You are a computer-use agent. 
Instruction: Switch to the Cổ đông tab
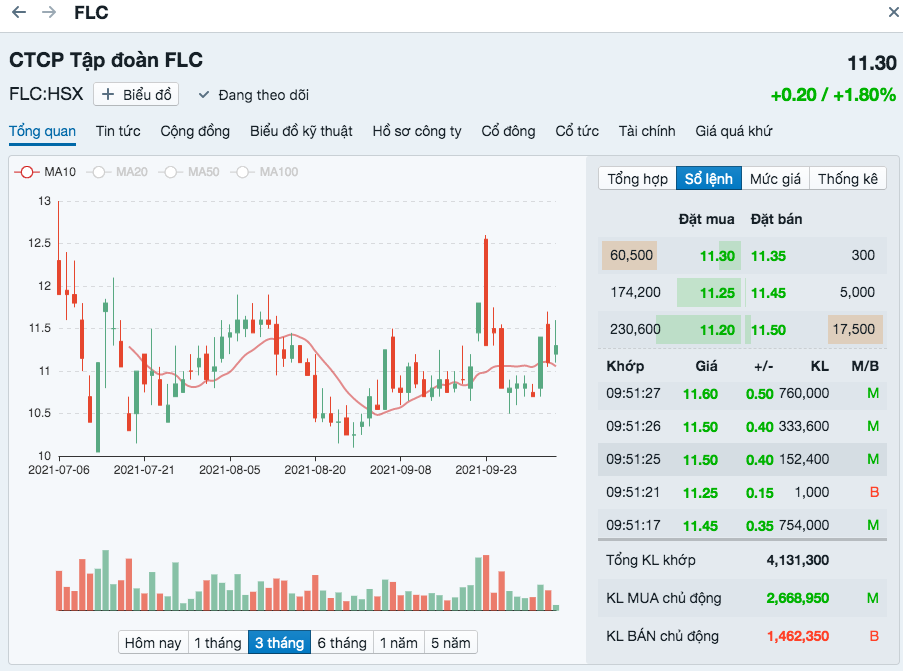pos(509,131)
